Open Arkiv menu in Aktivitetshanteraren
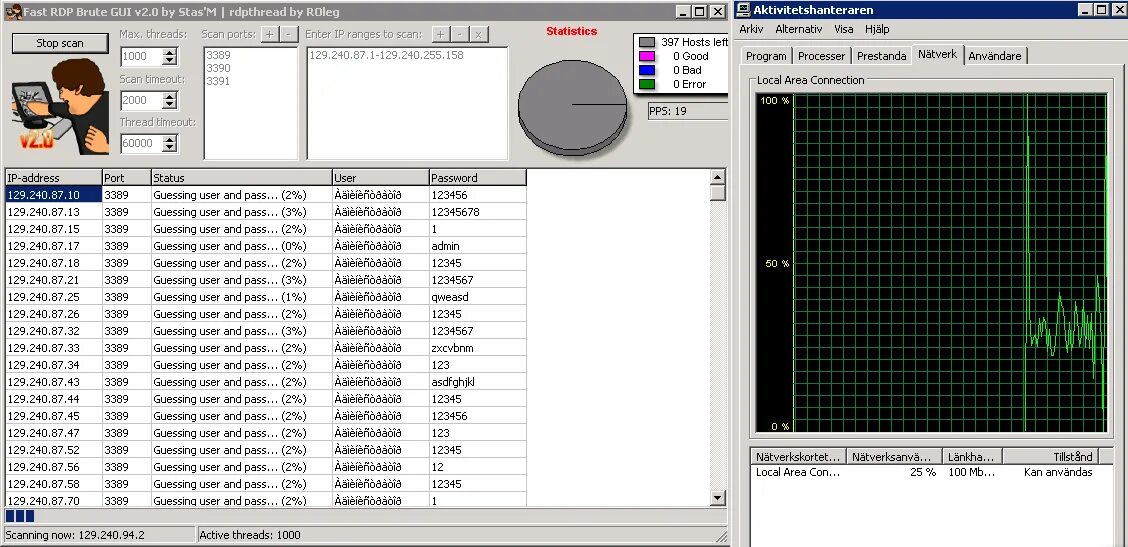The height and width of the screenshot is (547, 1128). coord(751,30)
